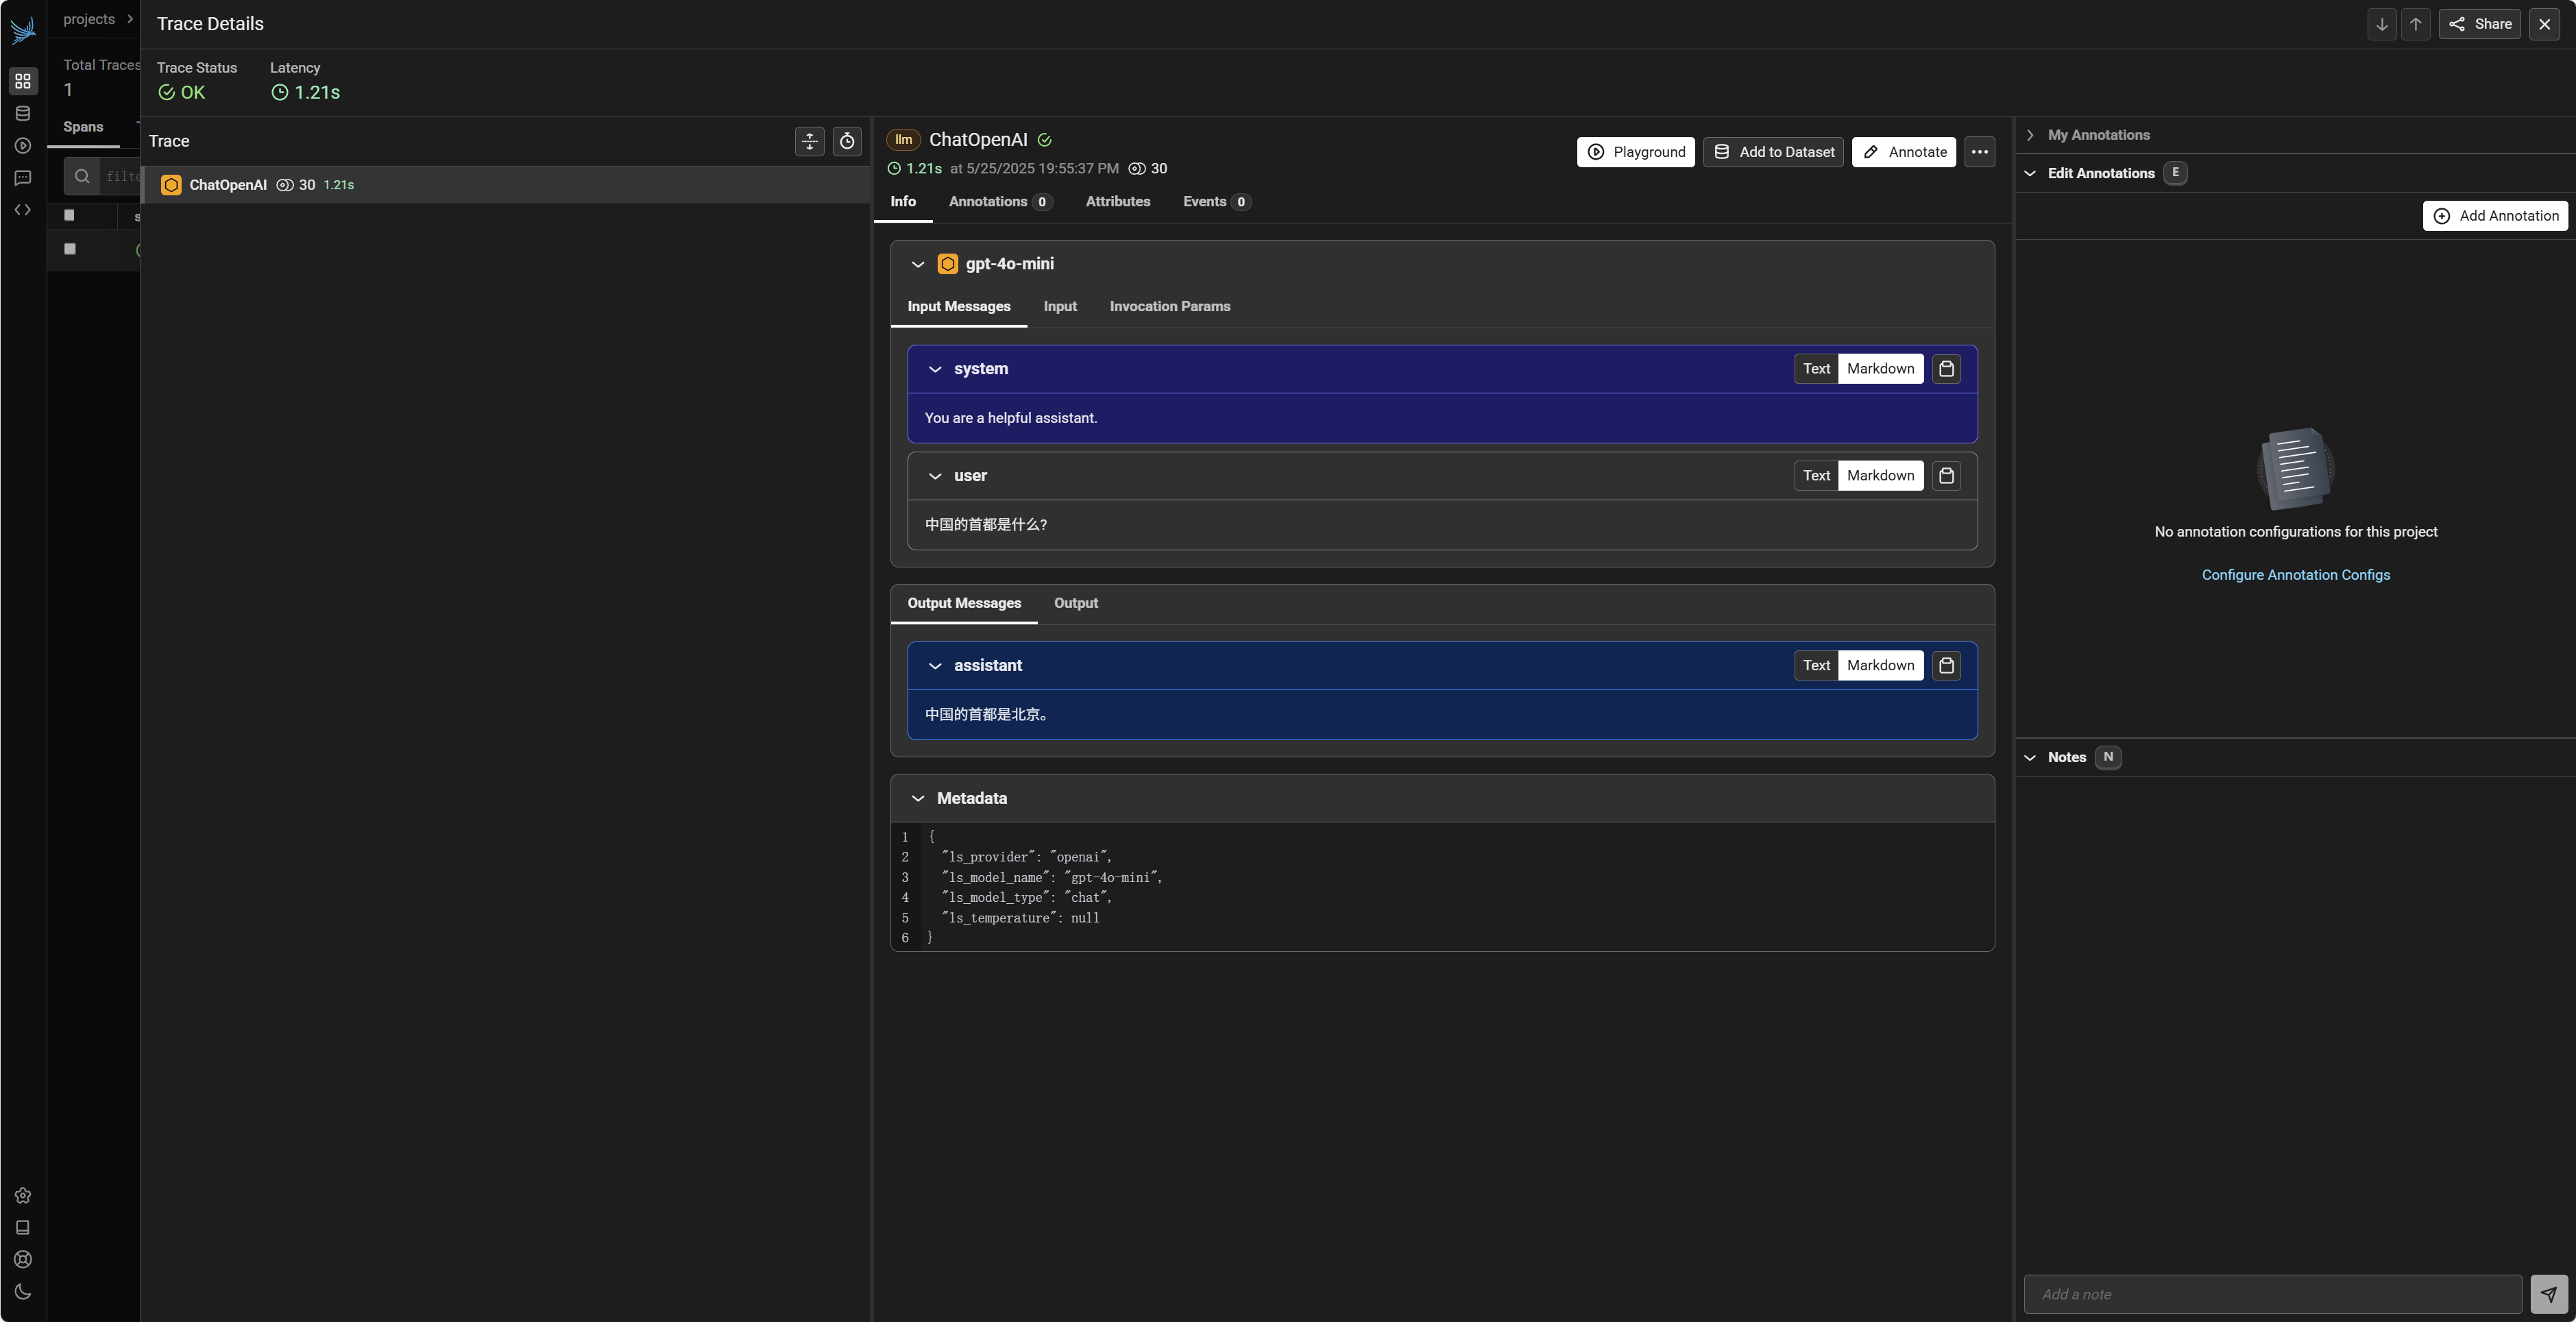Switch assistant message to Markdown view
The width and height of the screenshot is (2576, 1322).
[1880, 666]
